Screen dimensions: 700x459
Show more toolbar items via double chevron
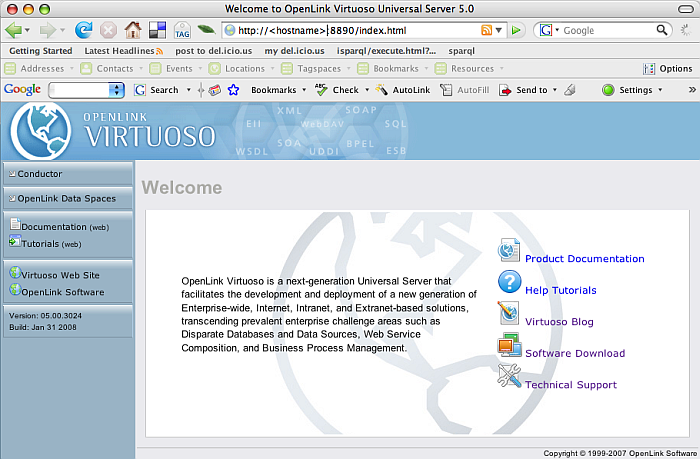pos(692,90)
